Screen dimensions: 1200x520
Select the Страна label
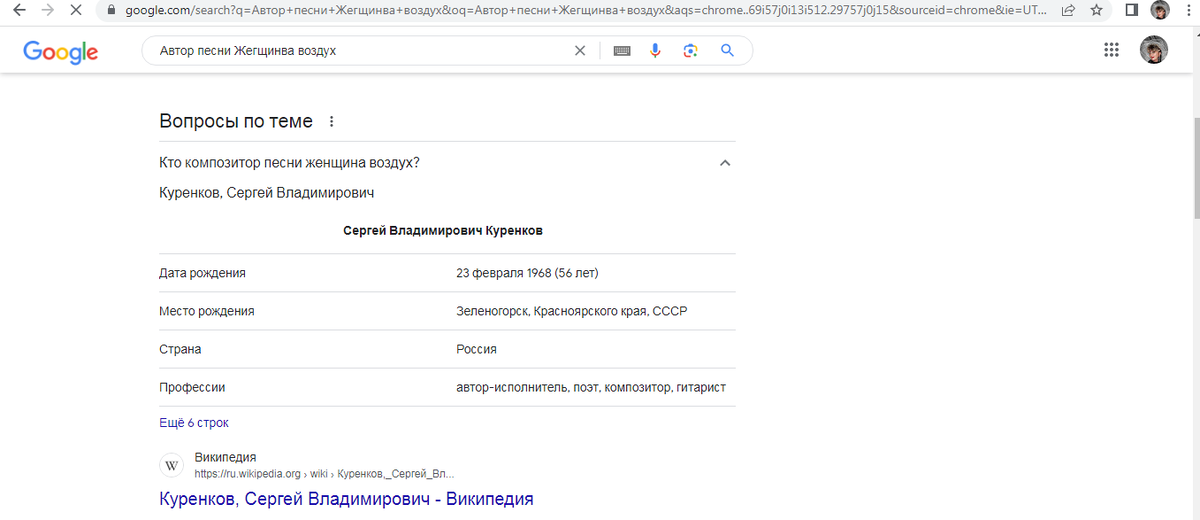(x=180, y=349)
